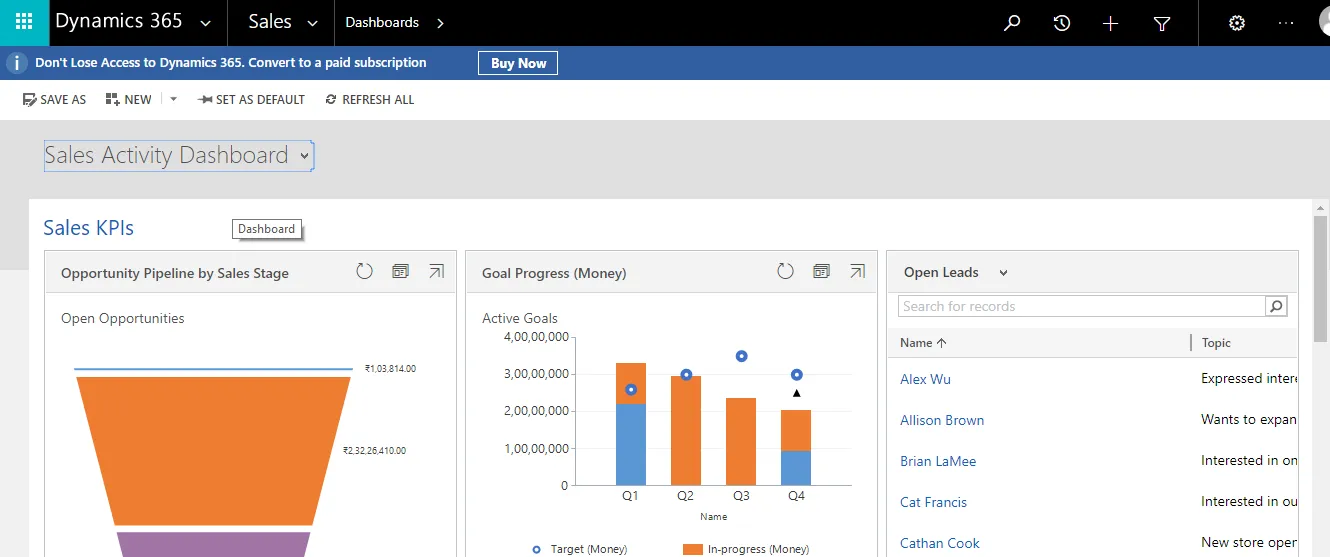Open Advanced Find funnel icon
The height and width of the screenshot is (557, 1330).
(1162, 23)
